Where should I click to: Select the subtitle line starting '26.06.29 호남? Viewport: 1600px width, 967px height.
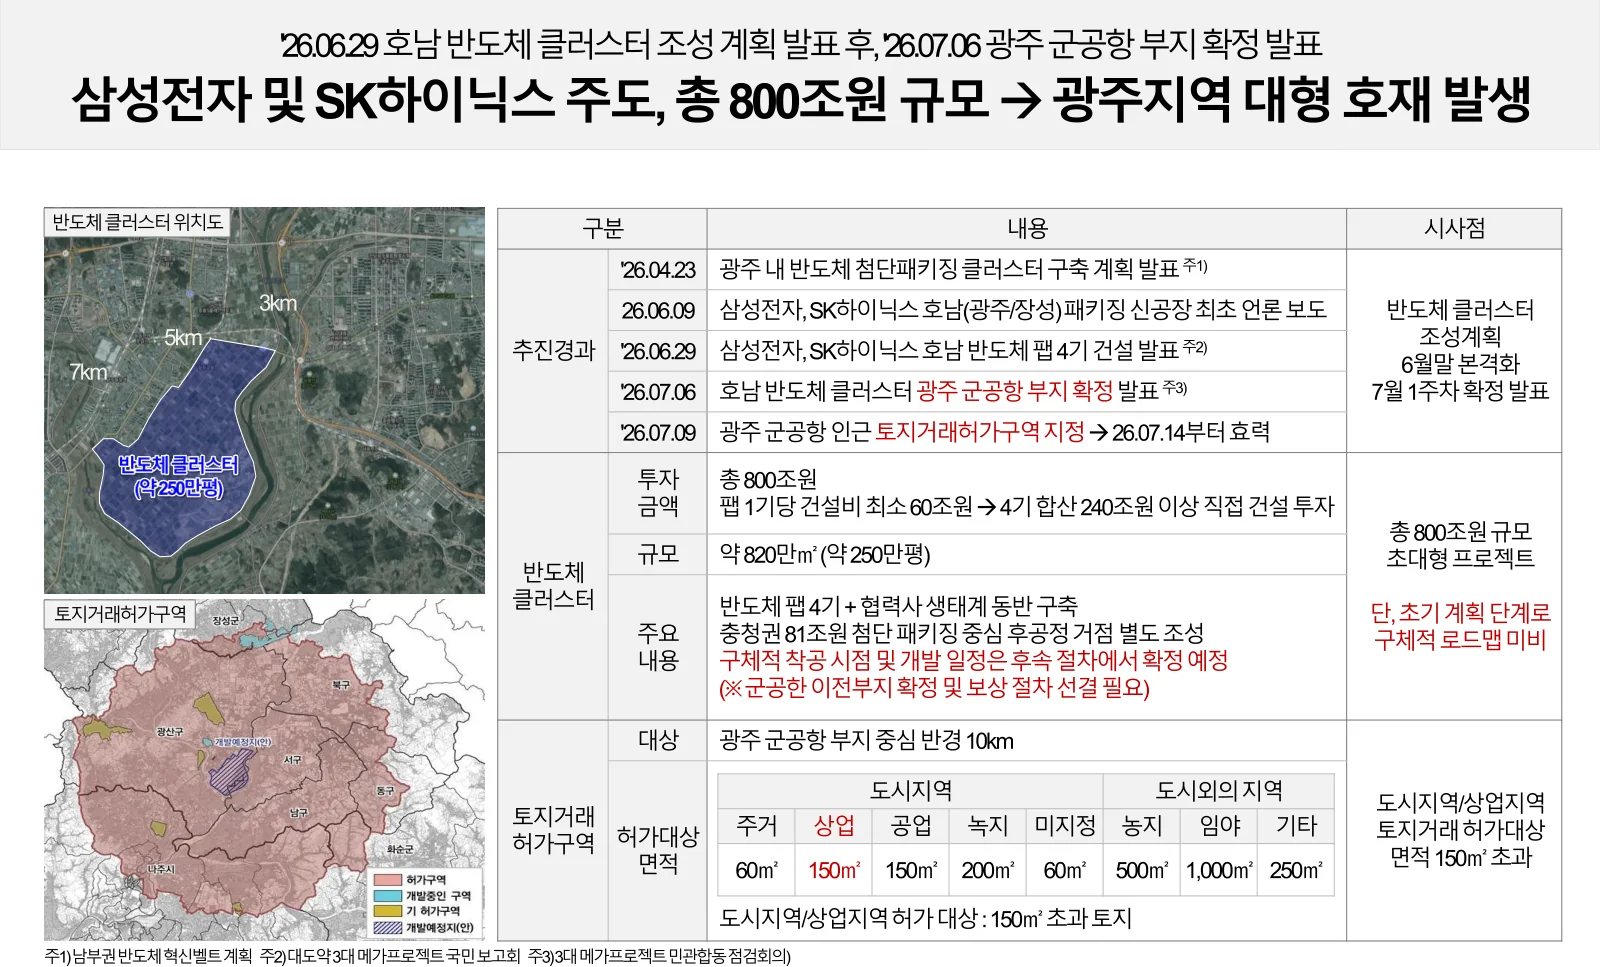pyautogui.click(x=801, y=44)
